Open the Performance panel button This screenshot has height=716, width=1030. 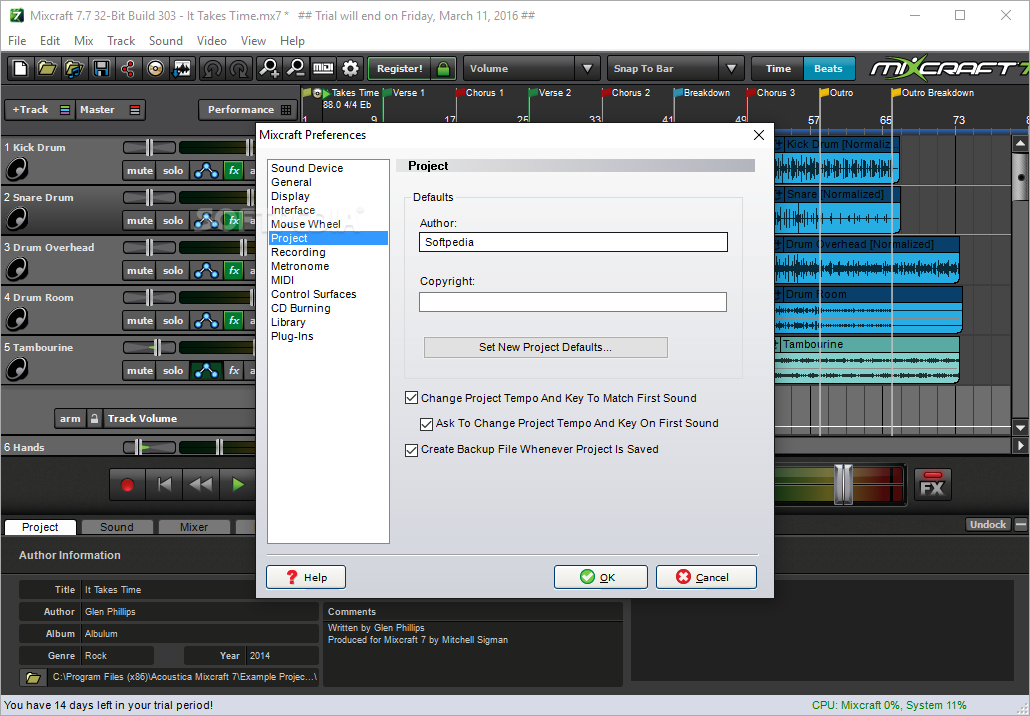pyautogui.click(x=247, y=110)
